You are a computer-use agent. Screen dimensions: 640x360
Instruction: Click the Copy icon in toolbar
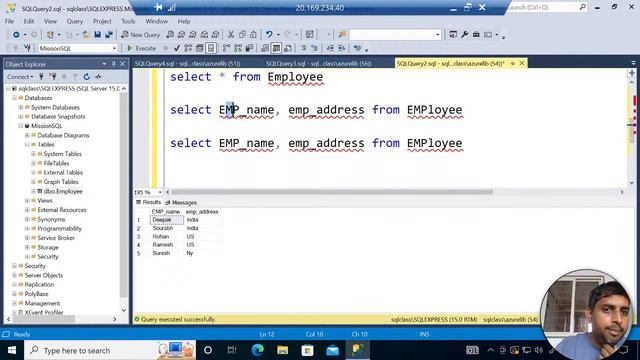[x=242, y=35]
